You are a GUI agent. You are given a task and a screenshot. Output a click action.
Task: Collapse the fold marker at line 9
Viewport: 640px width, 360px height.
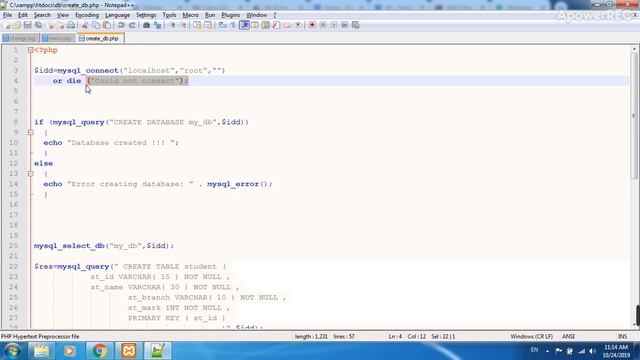tap(31, 132)
